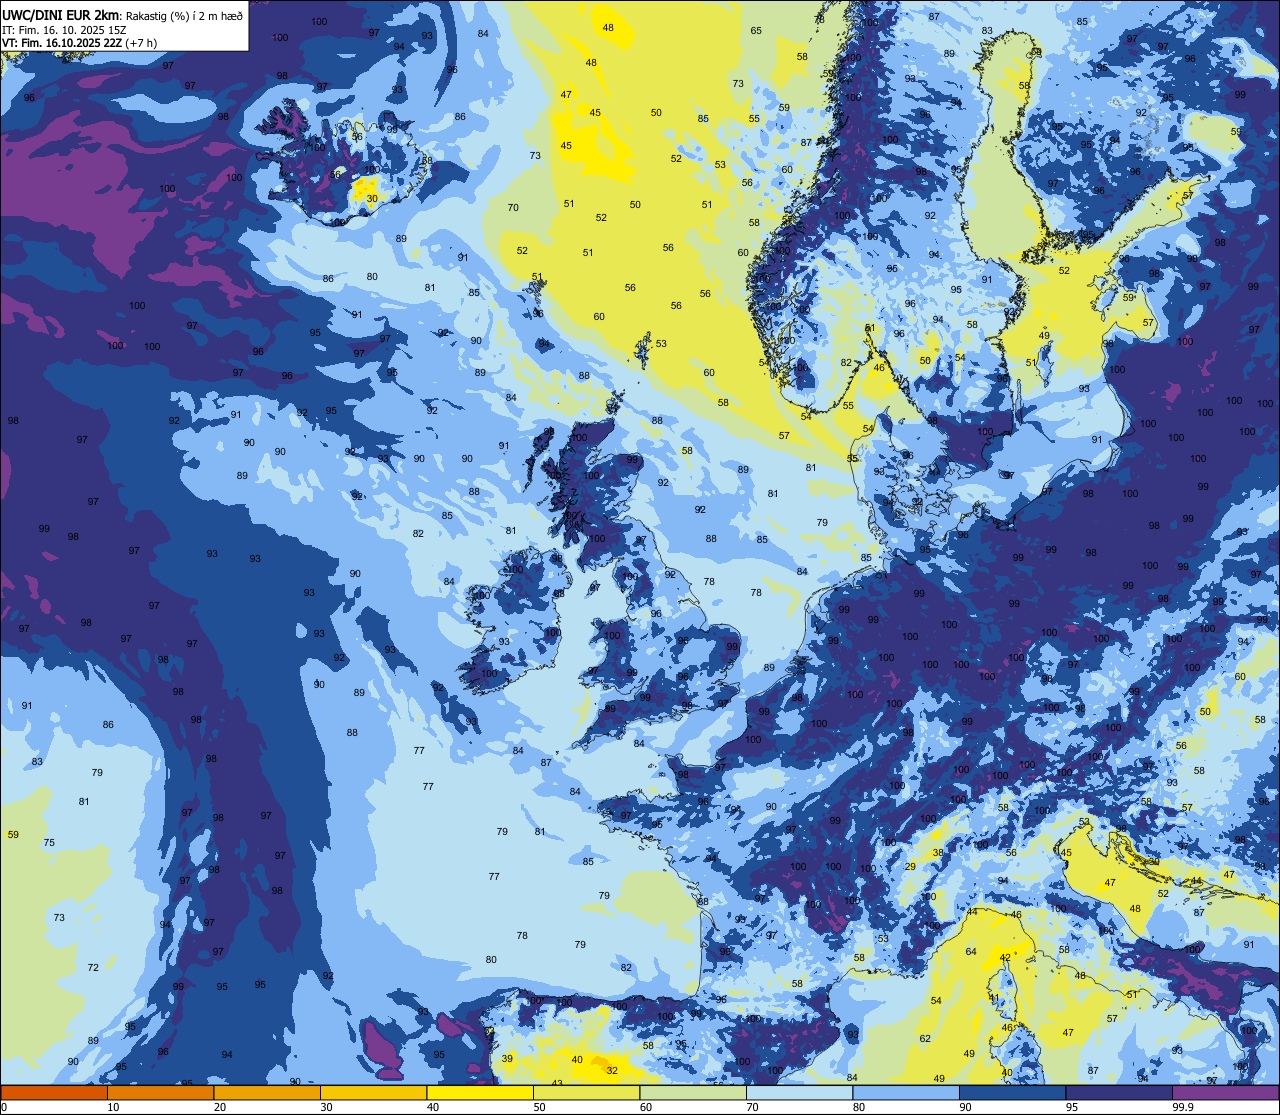Screen dimensions: 1280x1115
Task: Click the 90–95 medium blue legend swatch
Action: click(x=1012, y=1093)
